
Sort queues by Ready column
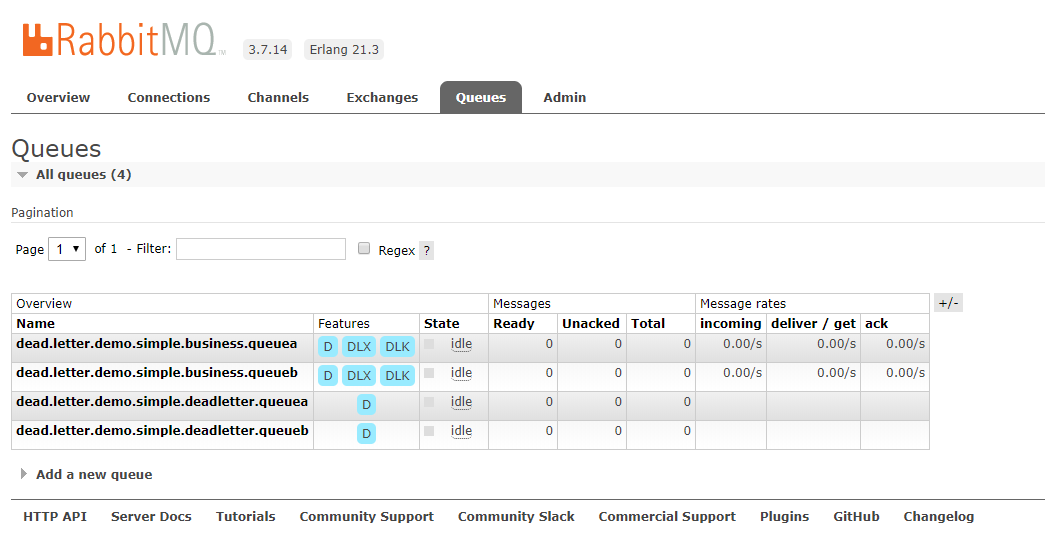[x=513, y=323]
